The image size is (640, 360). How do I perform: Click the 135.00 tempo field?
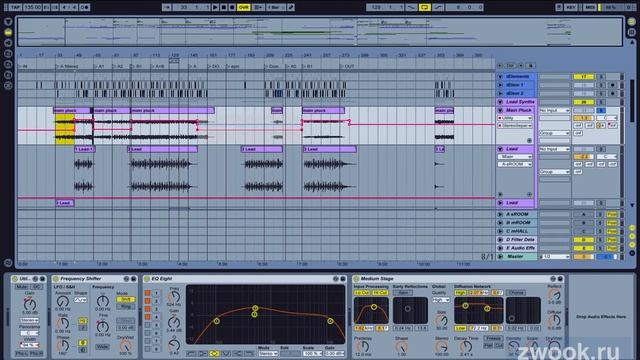click(32, 7)
